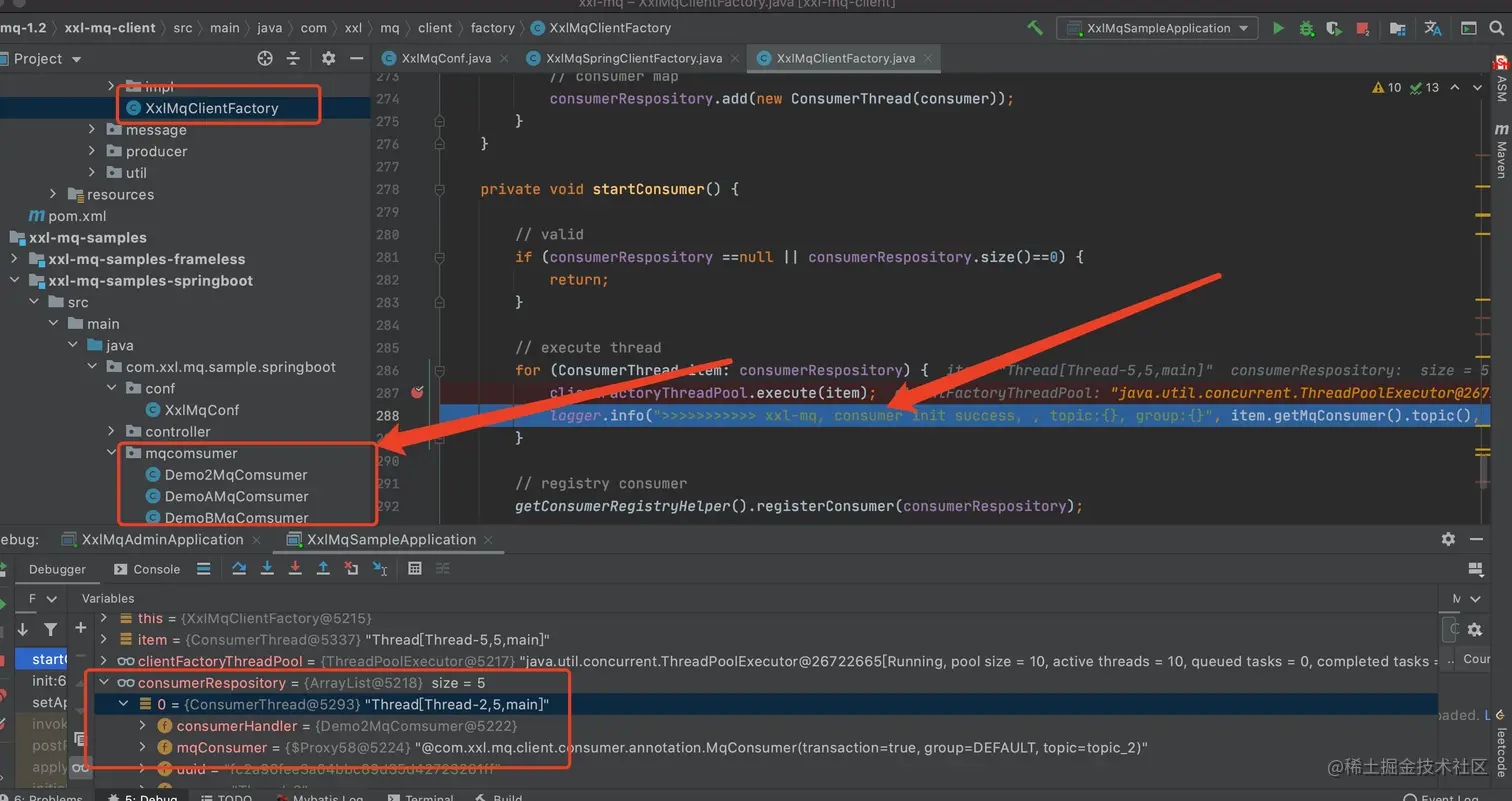The height and width of the screenshot is (801, 1512).
Task: Click the factory breadcrumb in navigation bar
Action: (492, 28)
